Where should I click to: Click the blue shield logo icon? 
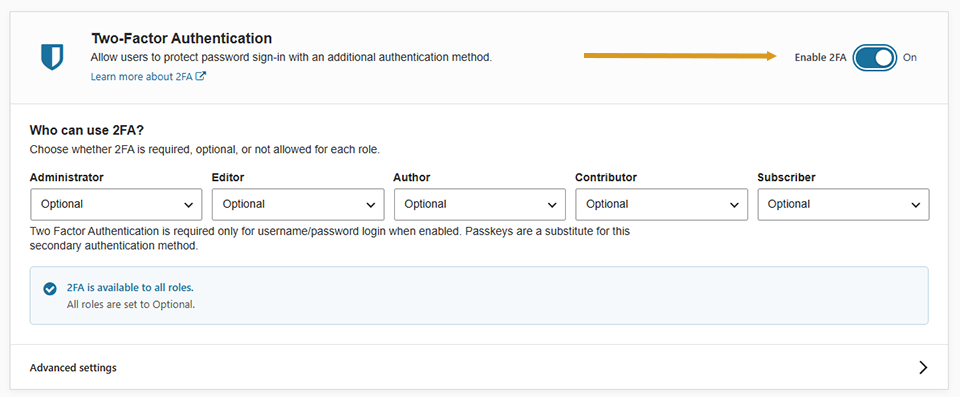(52, 57)
